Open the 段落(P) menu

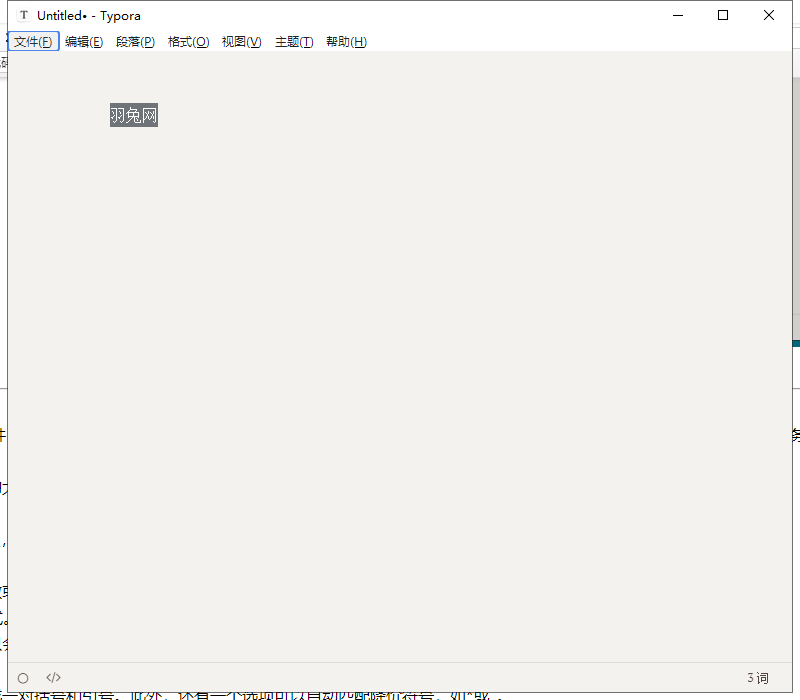(x=135, y=41)
